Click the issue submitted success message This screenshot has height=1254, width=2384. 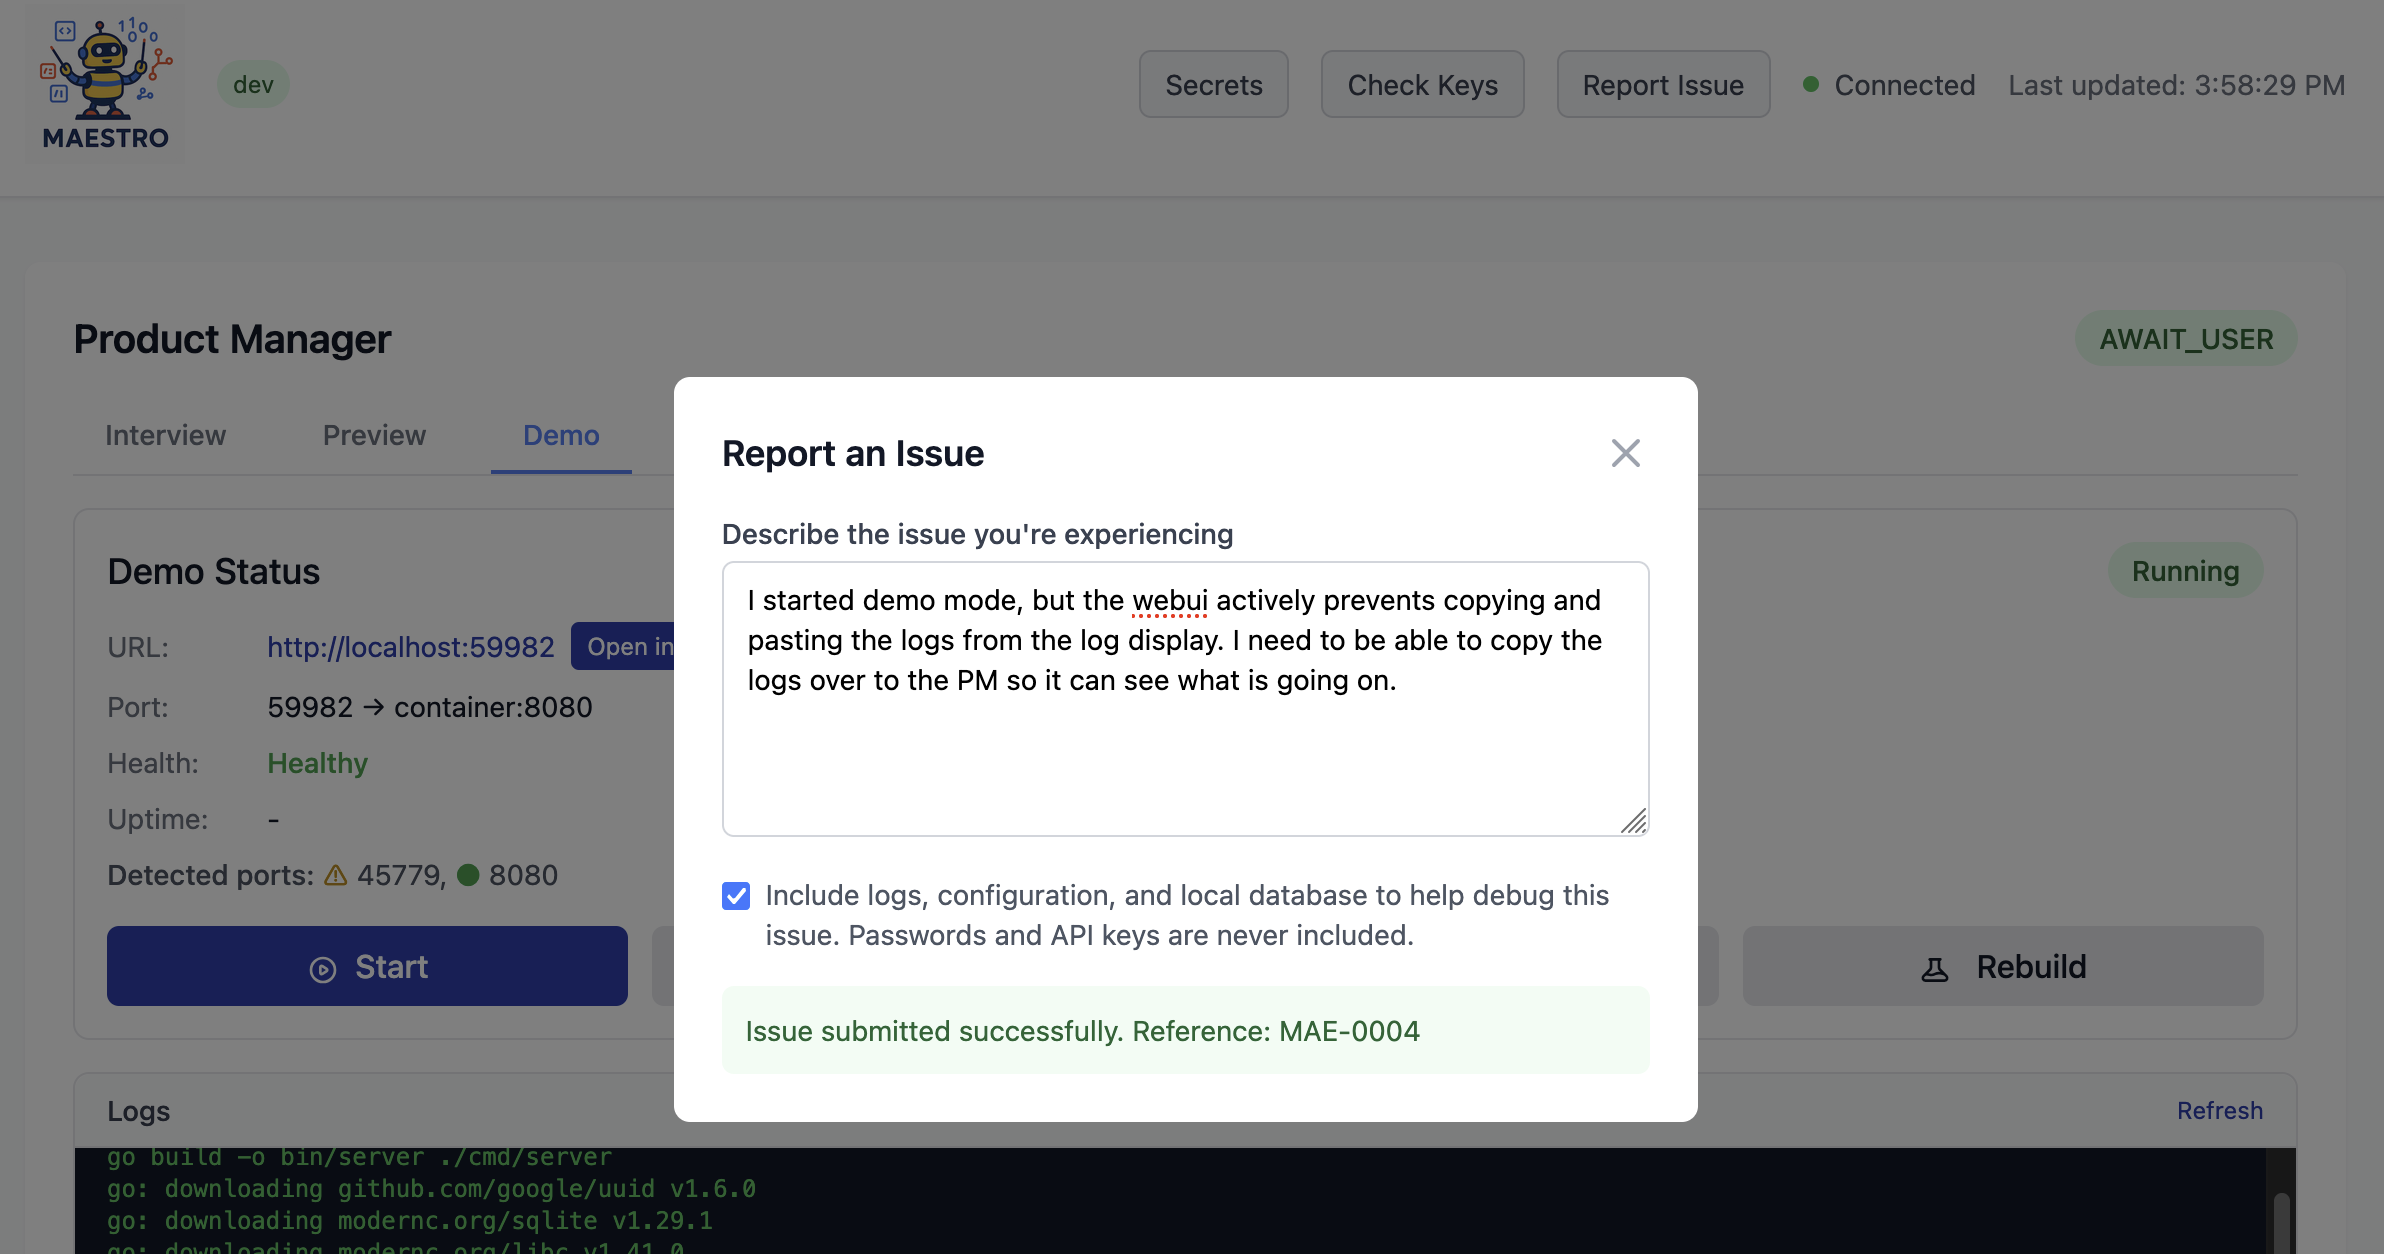1185,1030
